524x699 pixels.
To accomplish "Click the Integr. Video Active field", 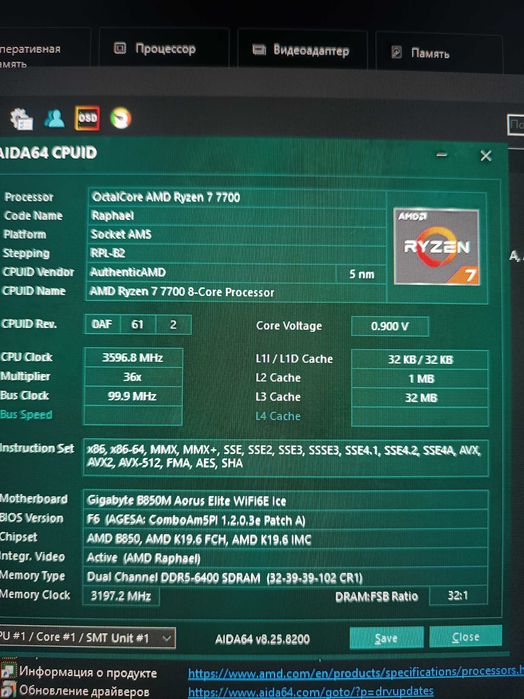I will [x=285, y=558].
